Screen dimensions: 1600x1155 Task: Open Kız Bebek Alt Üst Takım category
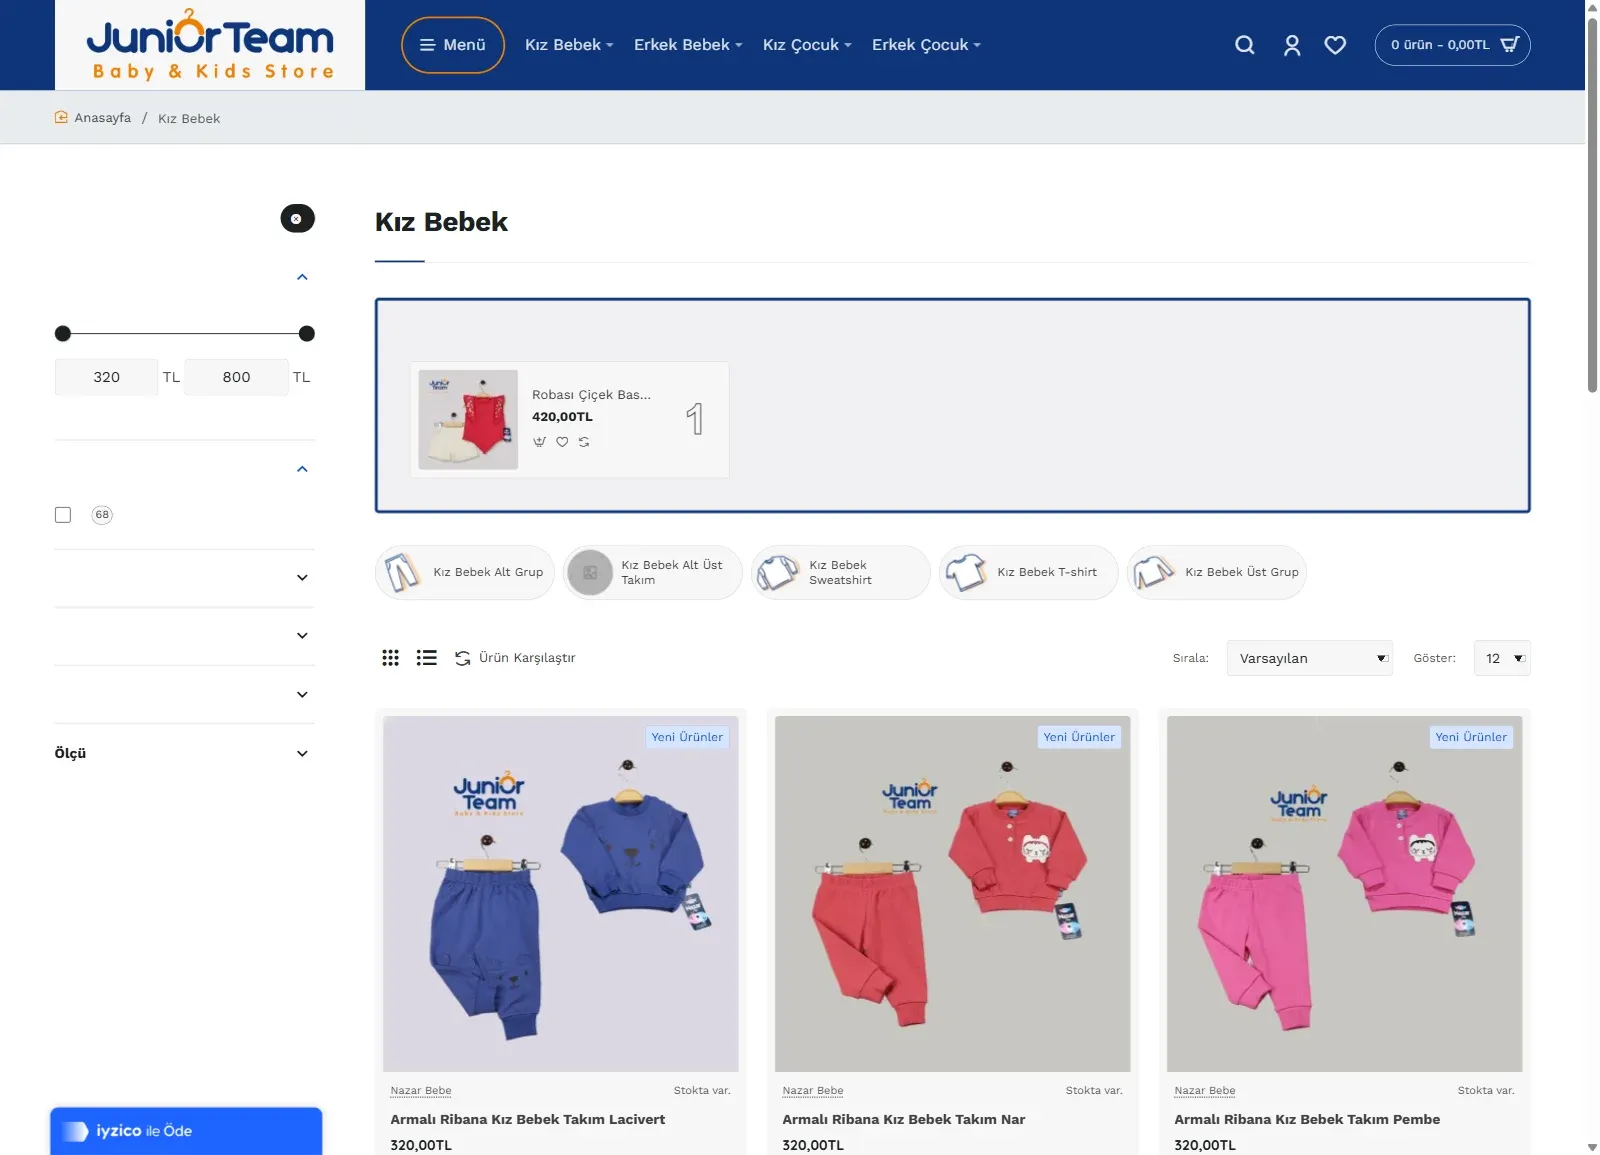click(x=652, y=572)
